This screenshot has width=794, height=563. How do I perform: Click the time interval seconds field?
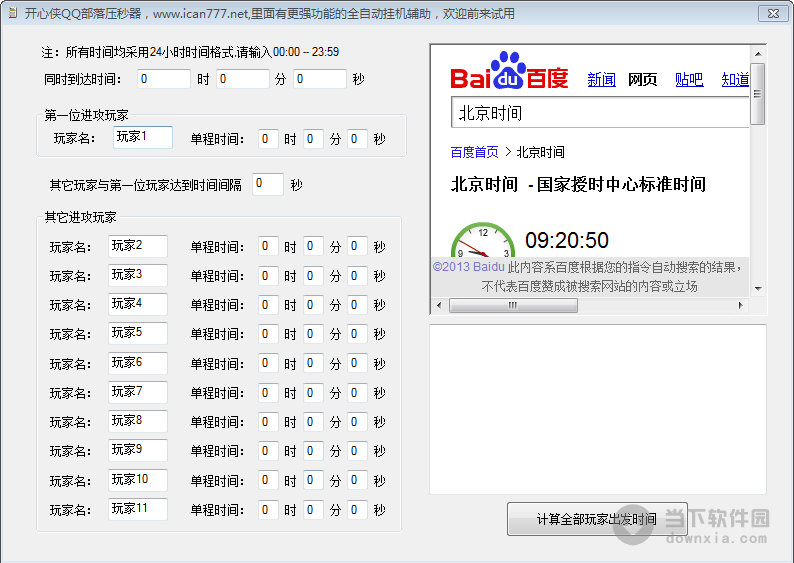[x=267, y=184]
